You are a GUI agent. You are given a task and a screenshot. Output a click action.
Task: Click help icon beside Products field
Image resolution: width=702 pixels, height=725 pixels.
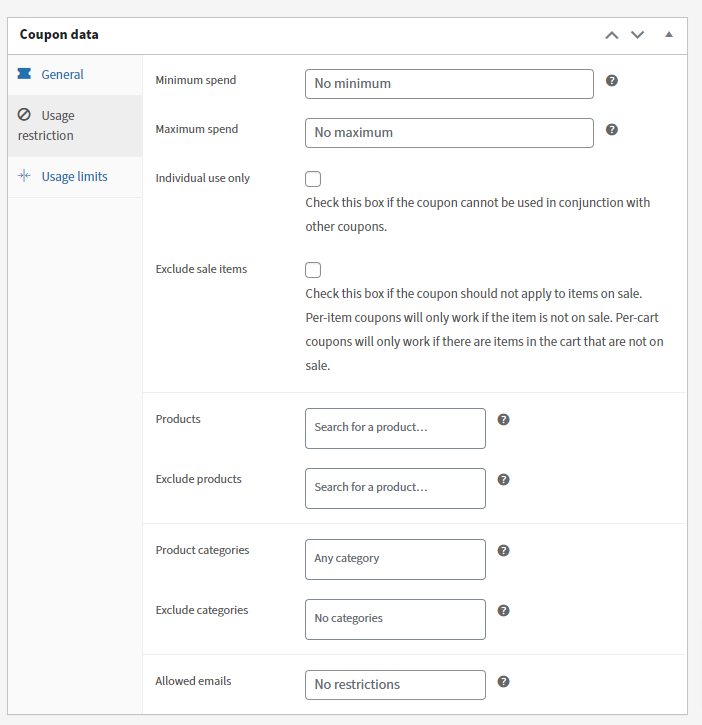504,419
